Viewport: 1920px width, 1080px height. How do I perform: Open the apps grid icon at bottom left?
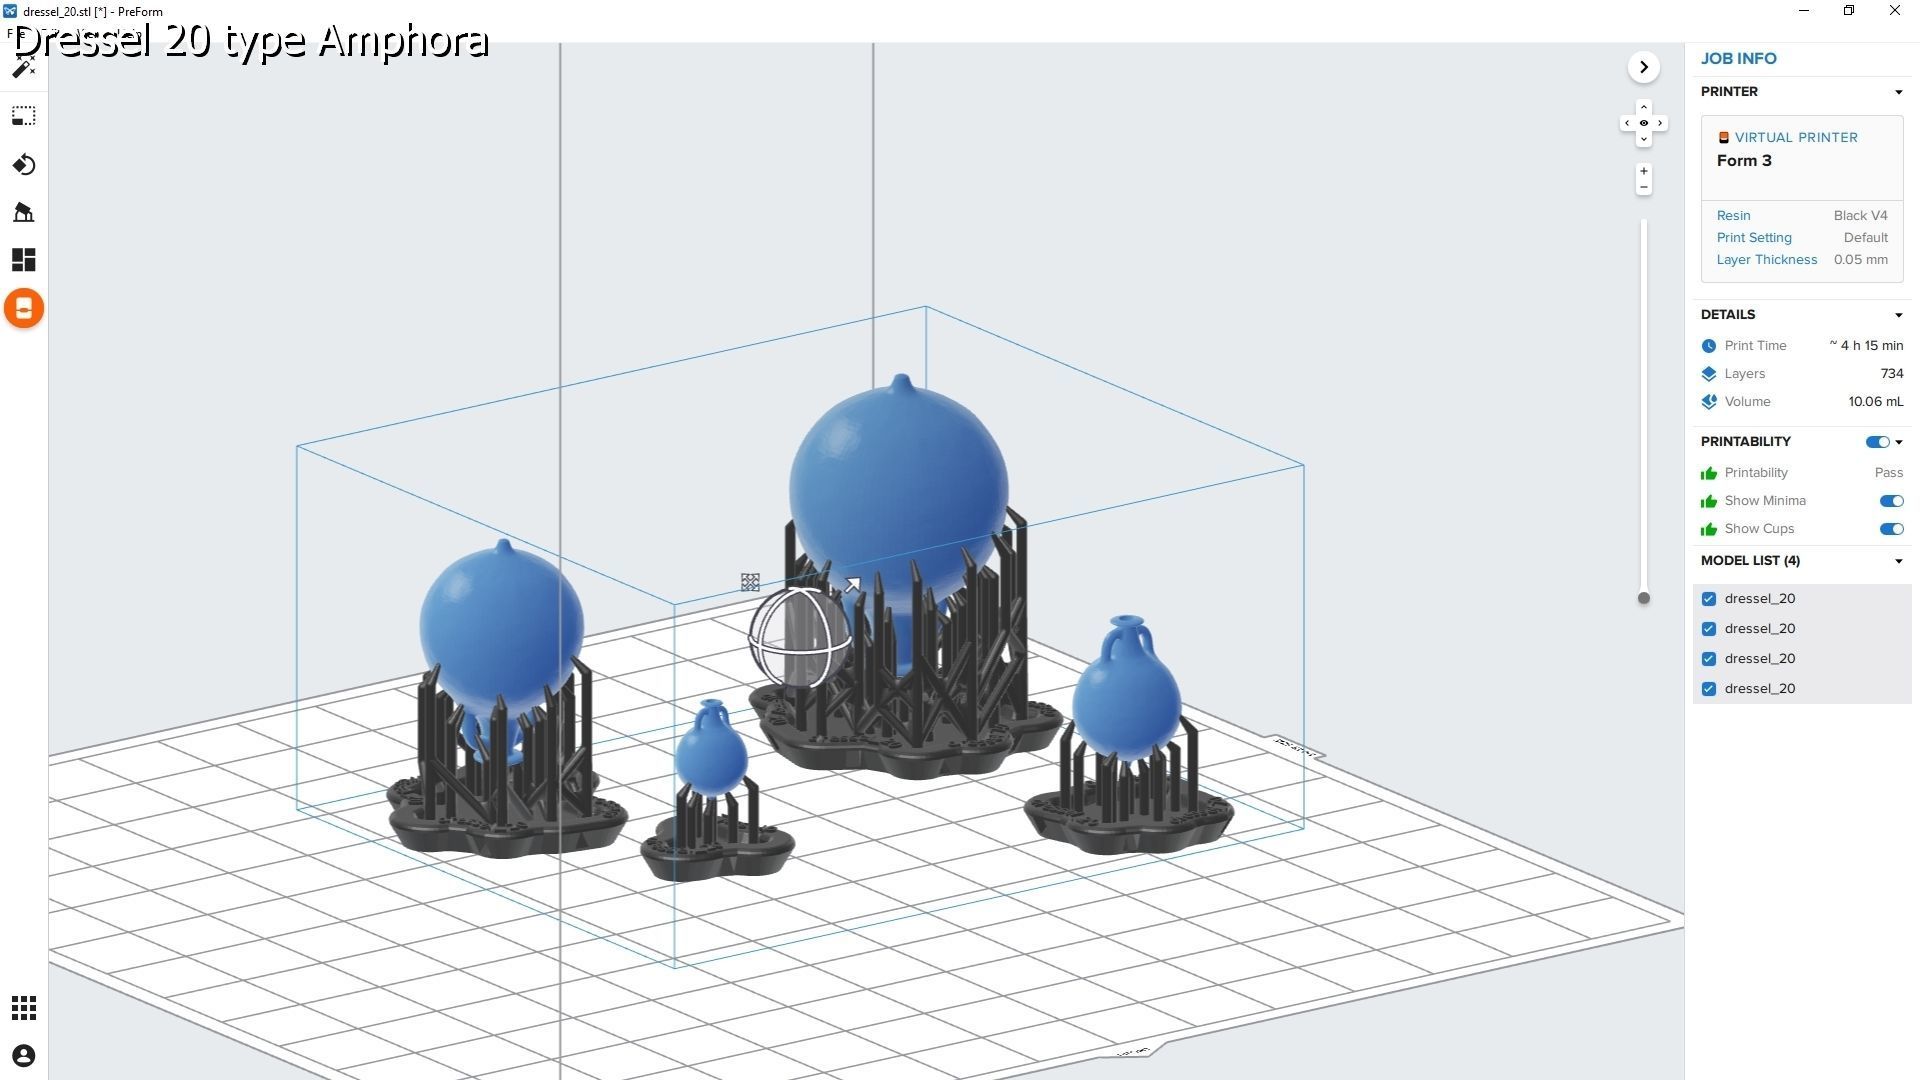pyautogui.click(x=24, y=1008)
